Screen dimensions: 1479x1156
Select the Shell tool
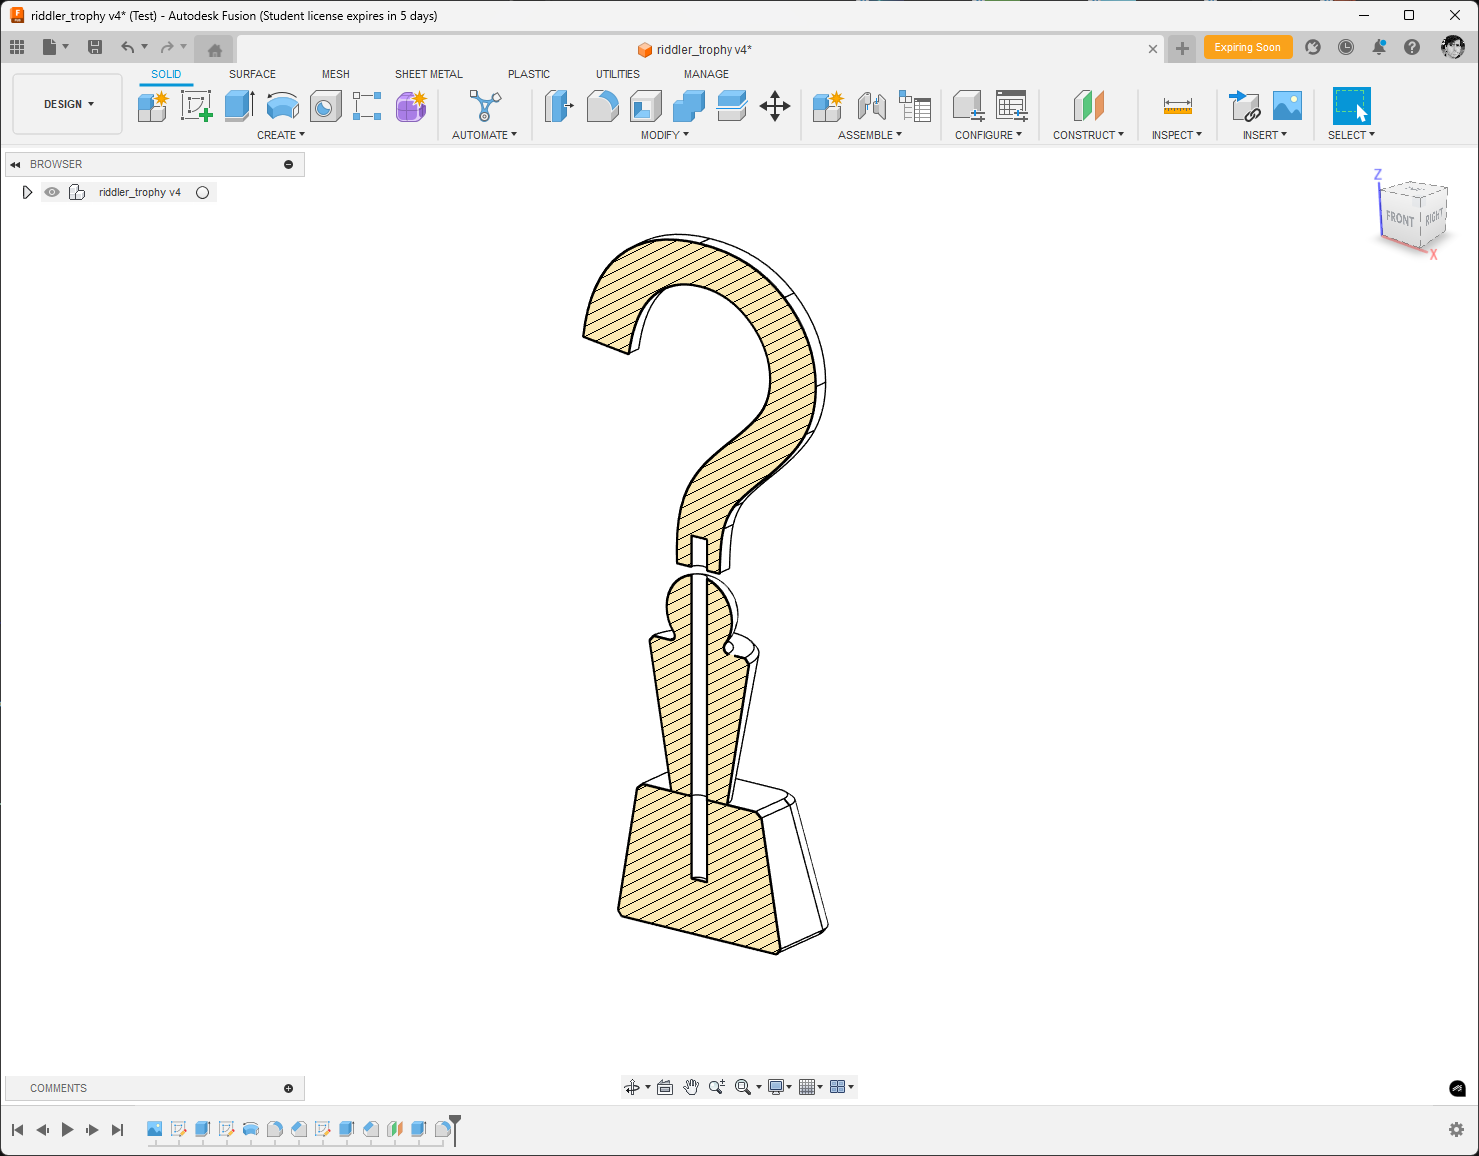(646, 106)
